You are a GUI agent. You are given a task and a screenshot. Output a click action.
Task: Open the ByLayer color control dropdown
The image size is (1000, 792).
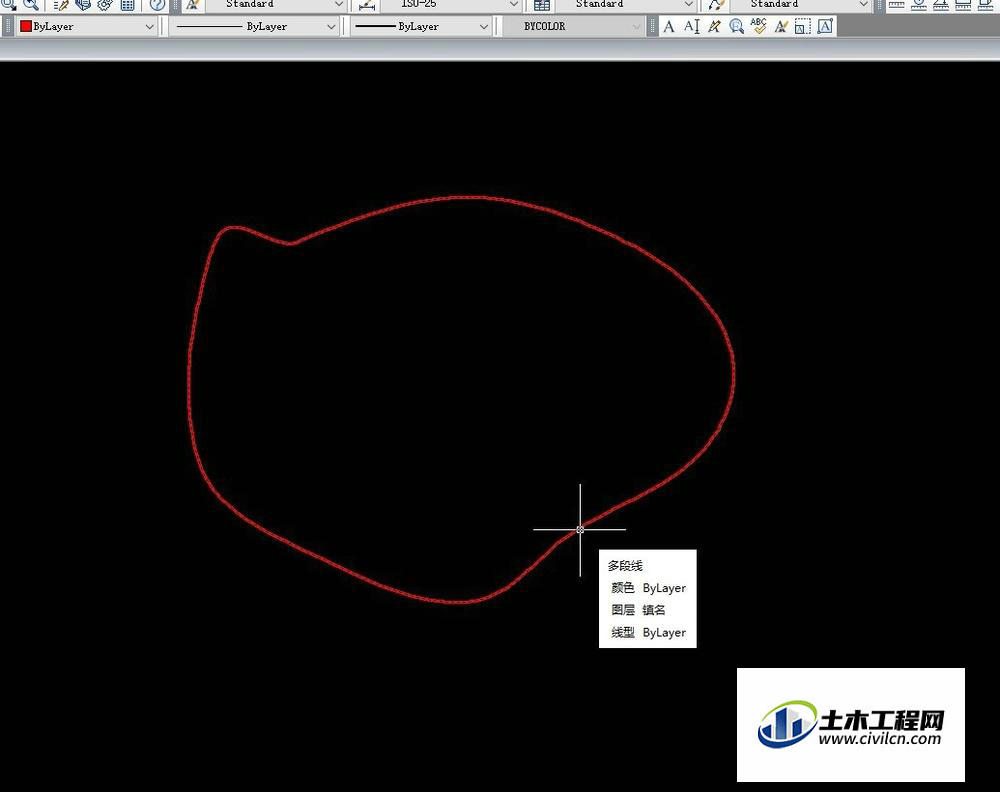(87, 27)
